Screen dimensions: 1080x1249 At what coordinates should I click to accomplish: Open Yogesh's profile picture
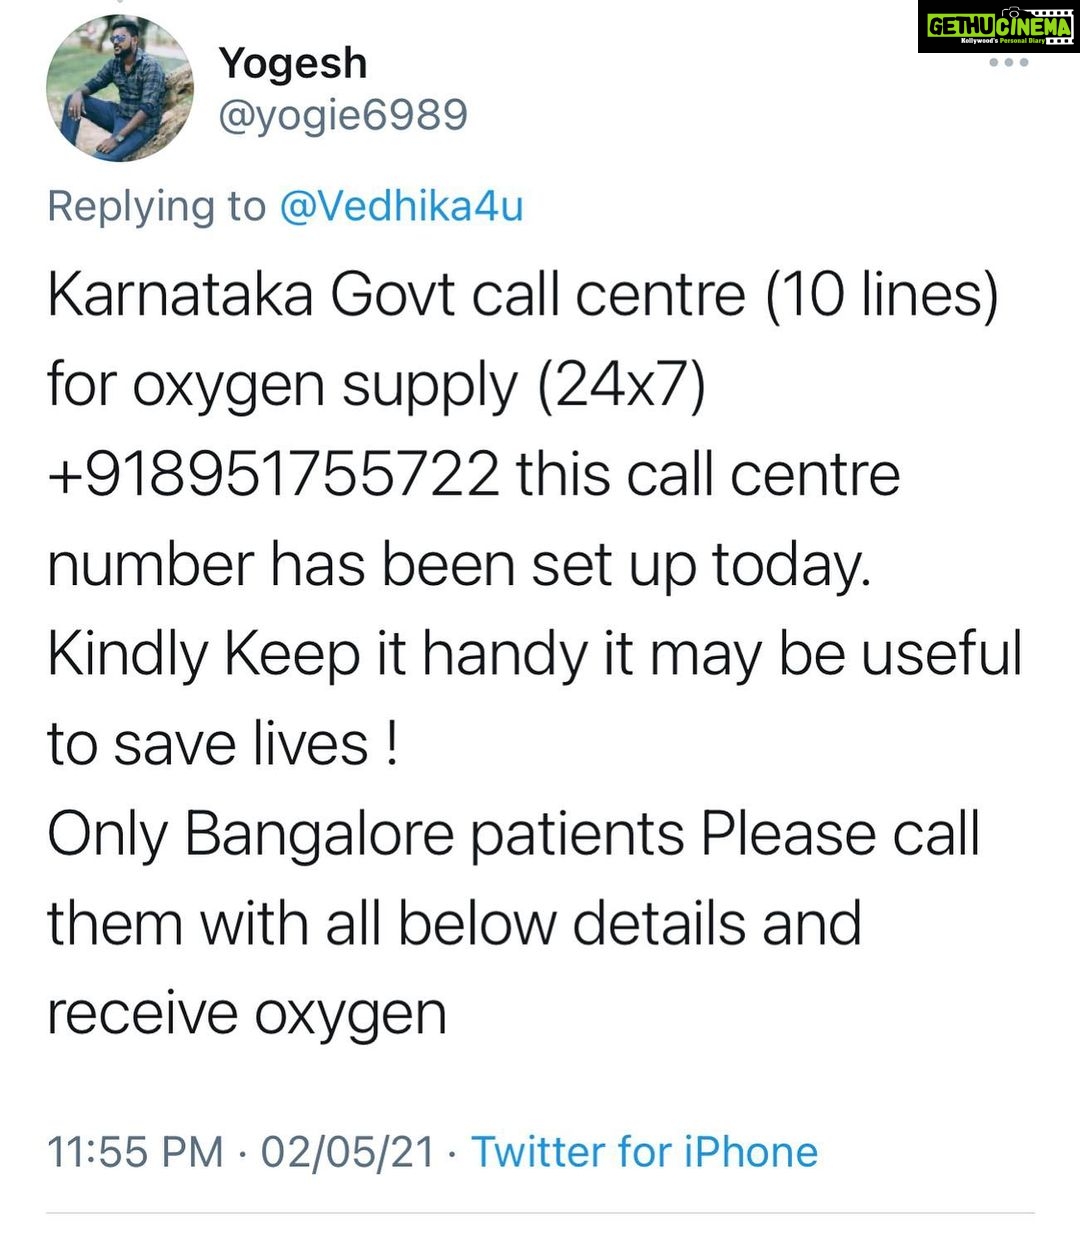120,89
